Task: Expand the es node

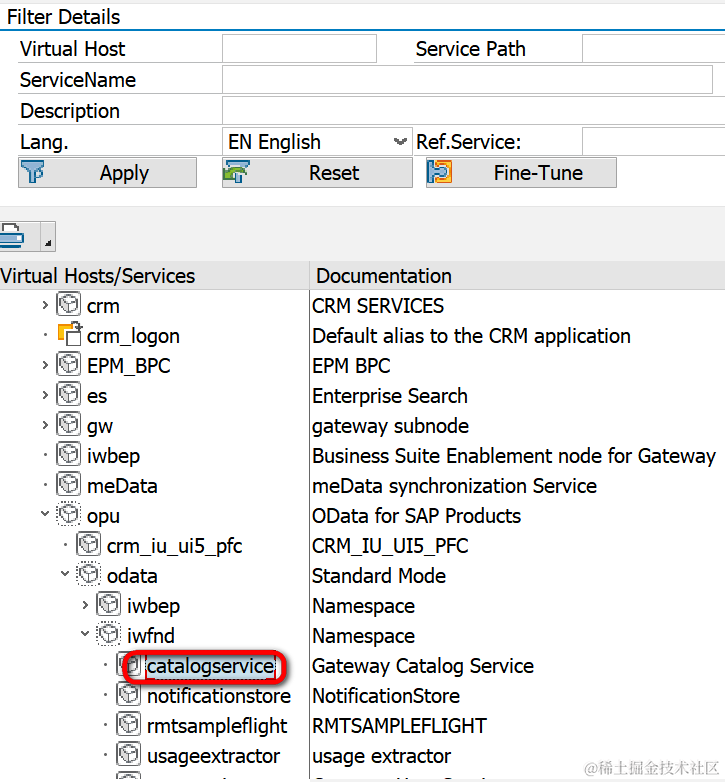Action: click(x=45, y=395)
